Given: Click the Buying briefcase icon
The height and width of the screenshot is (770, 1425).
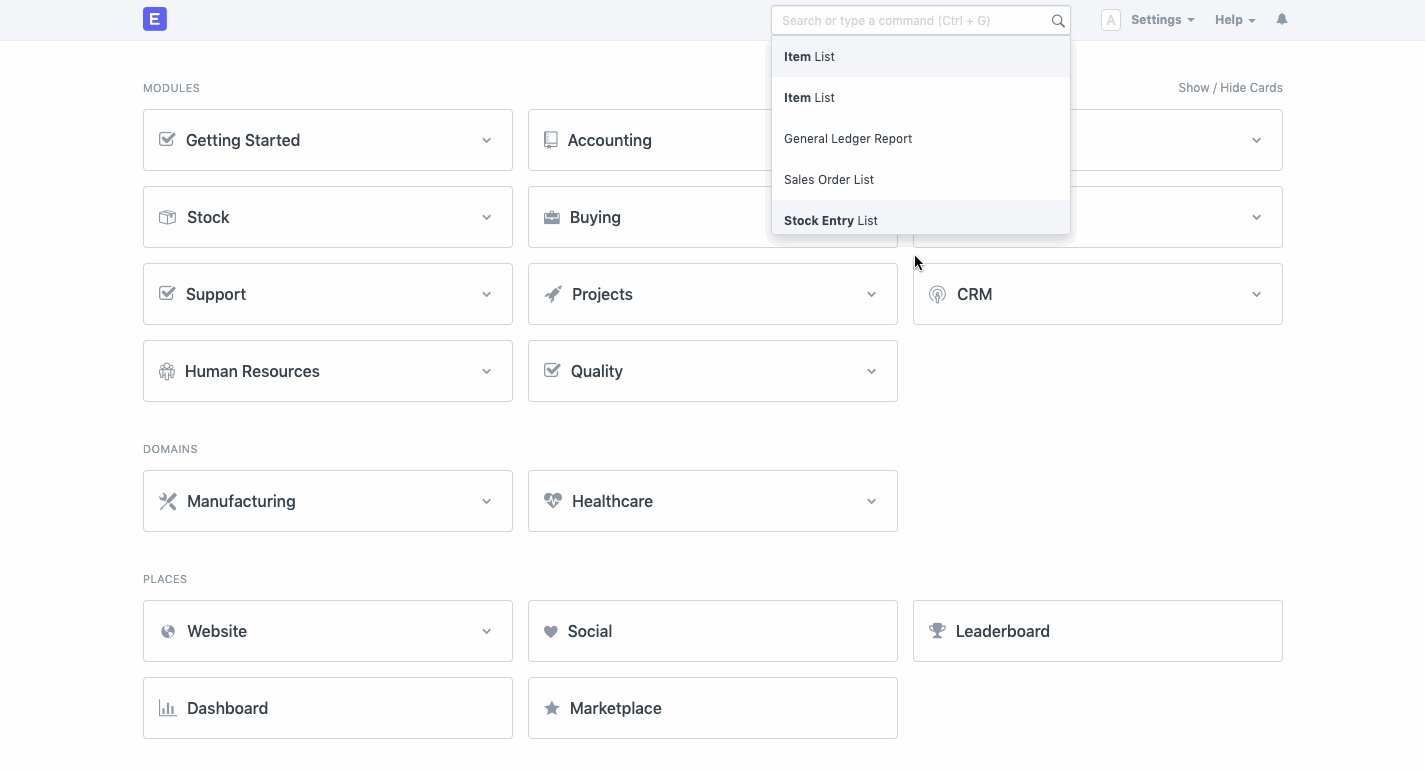Looking at the screenshot, I should 551,217.
